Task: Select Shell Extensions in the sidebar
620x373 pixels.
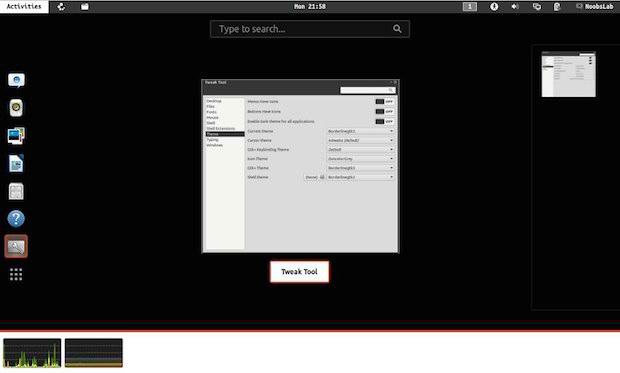Action: pyautogui.click(x=221, y=129)
